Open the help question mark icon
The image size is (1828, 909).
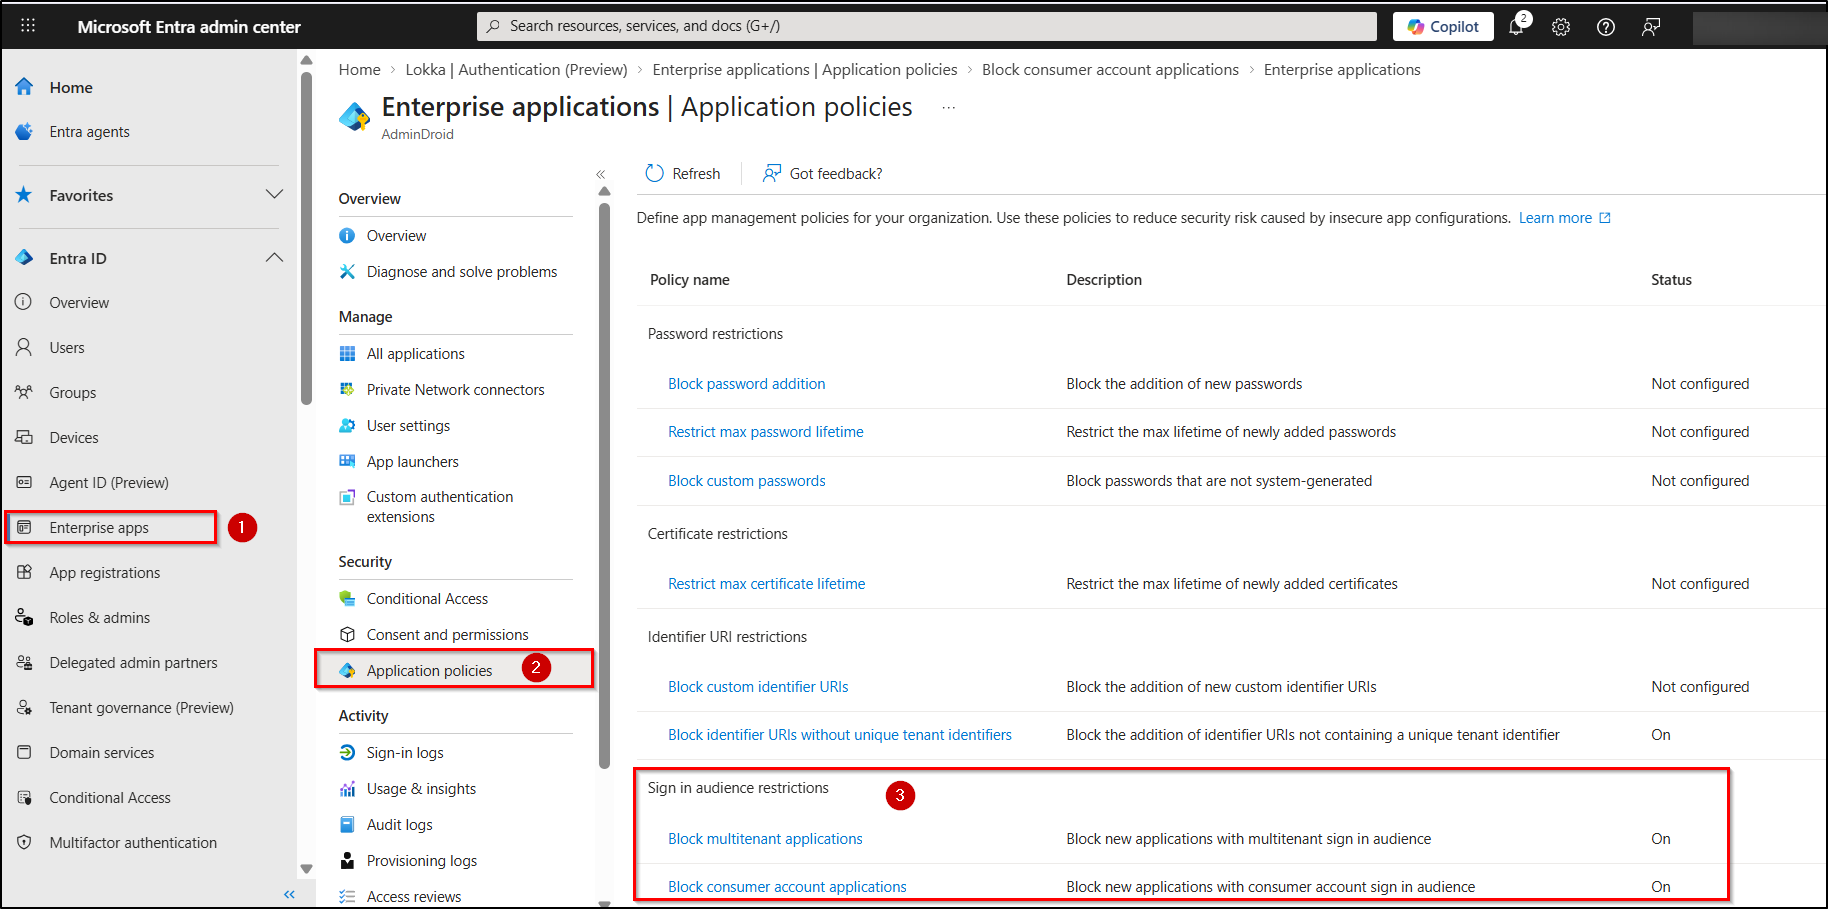(1605, 27)
